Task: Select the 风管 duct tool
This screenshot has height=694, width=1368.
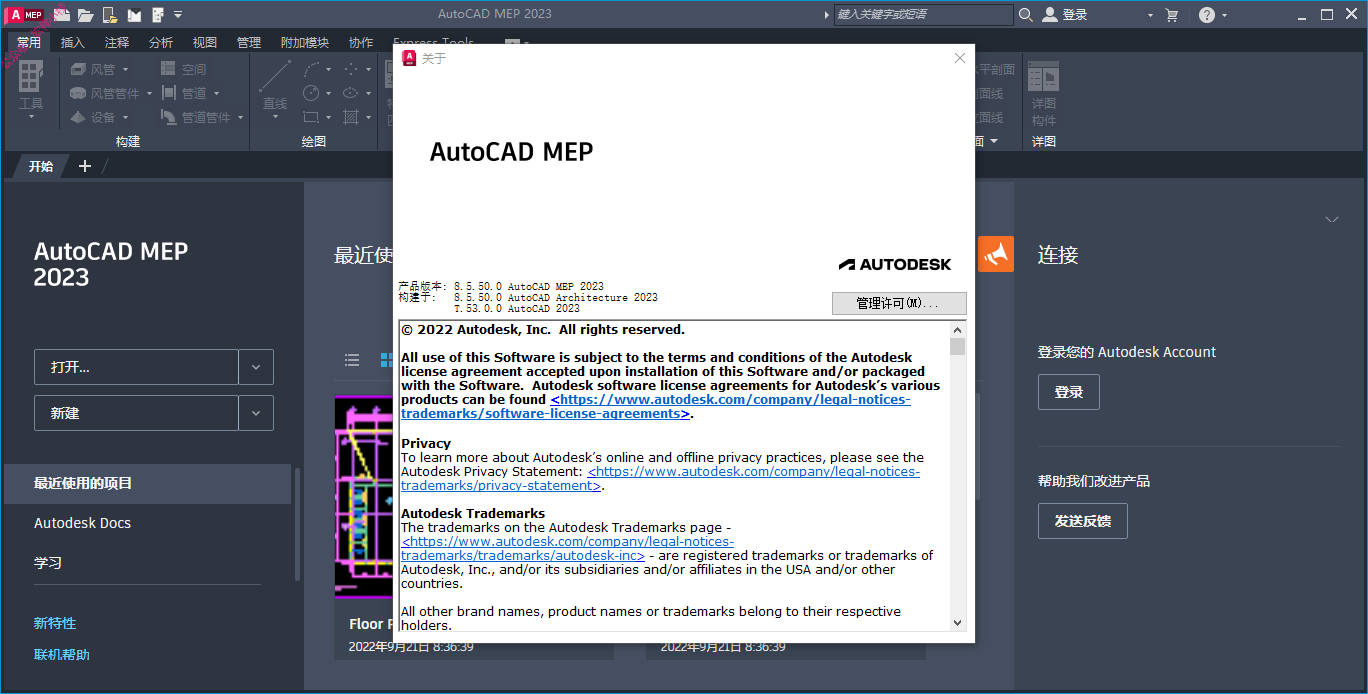Action: tap(92, 69)
